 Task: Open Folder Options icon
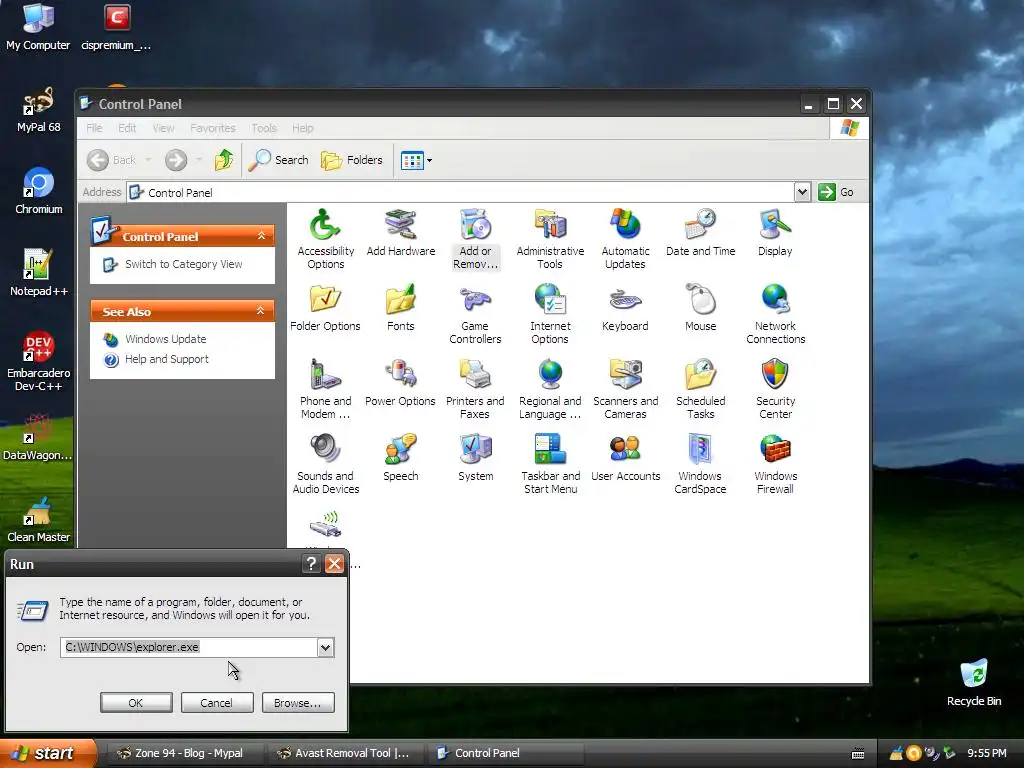click(x=325, y=308)
